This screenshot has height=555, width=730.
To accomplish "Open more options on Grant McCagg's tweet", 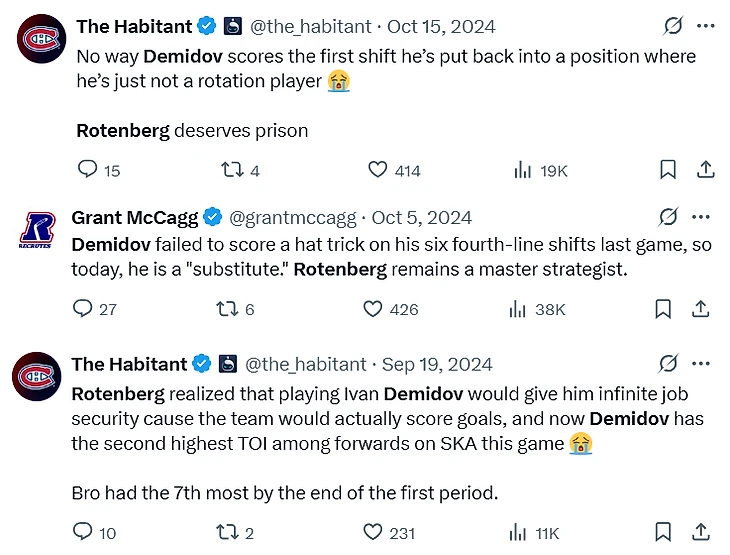I will coord(701,217).
